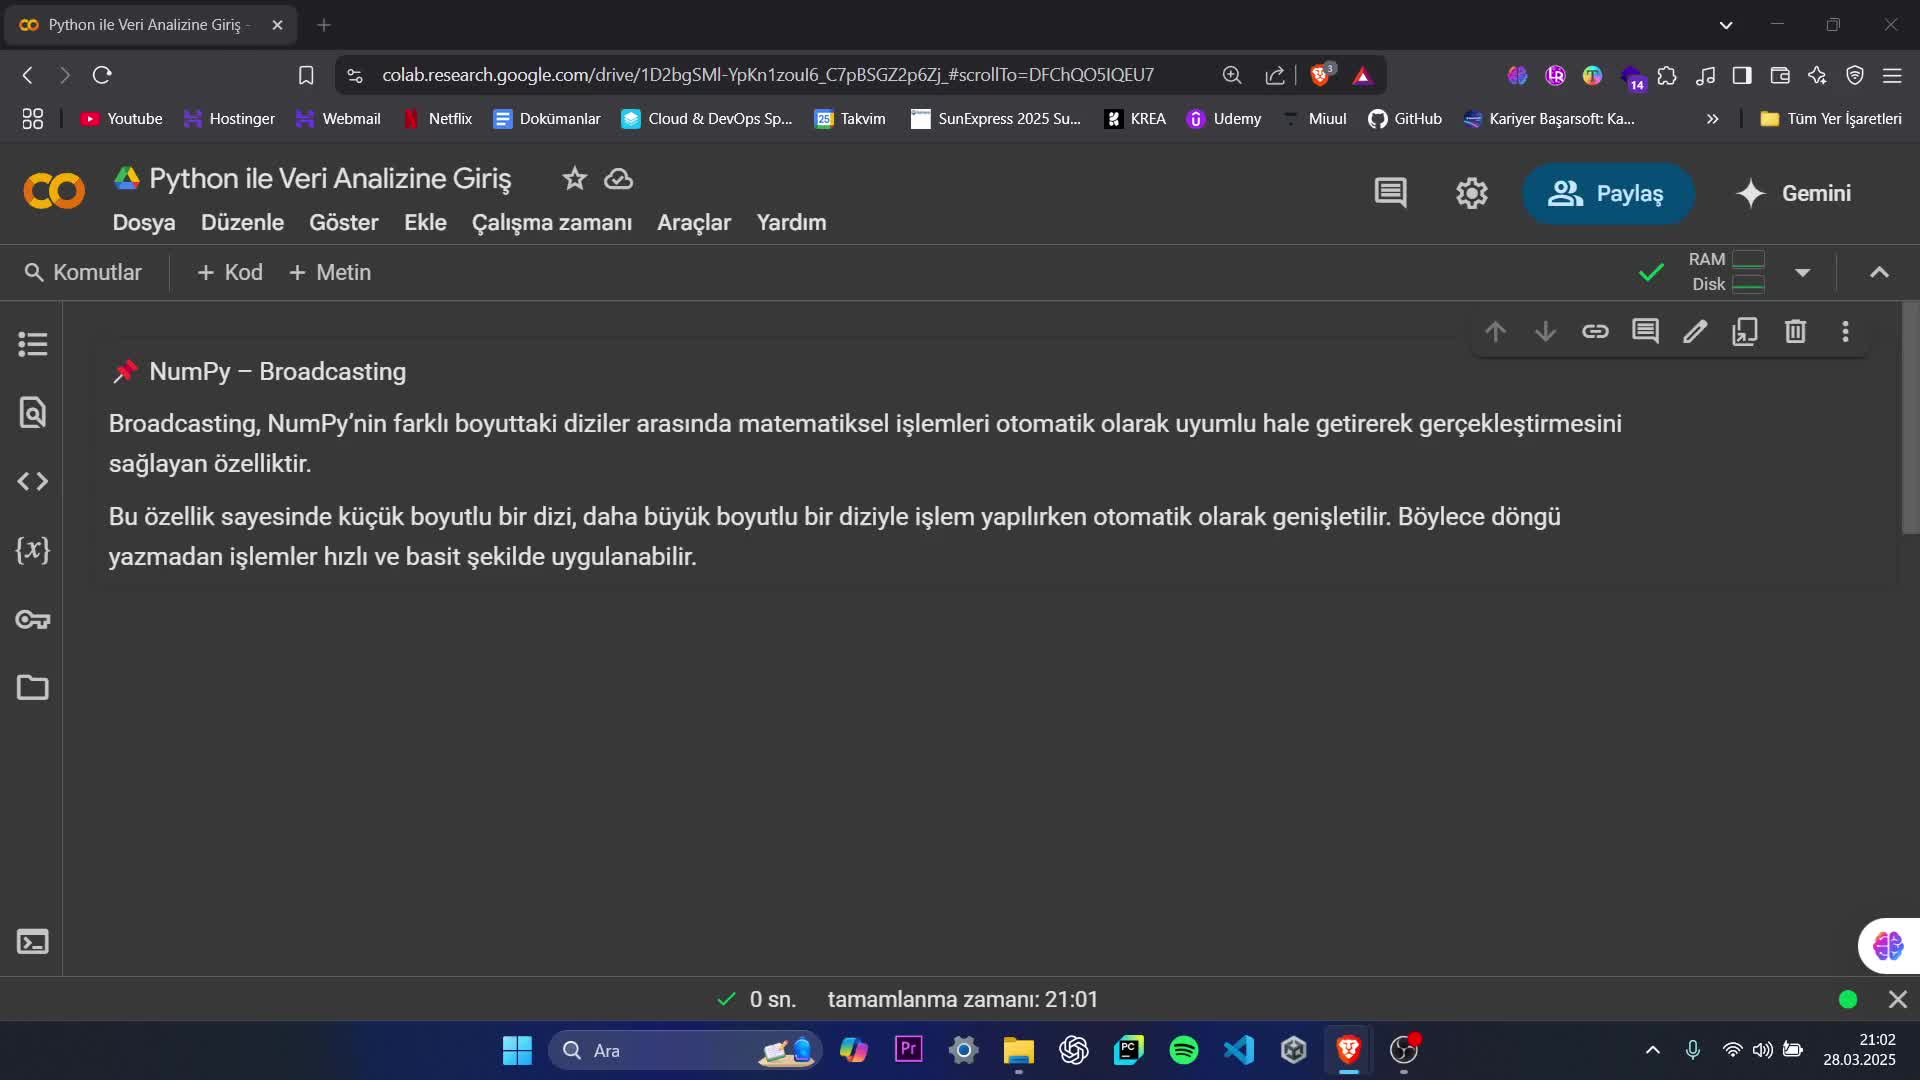The height and width of the screenshot is (1080, 1920).
Task: Copy the link to the cell
Action: pos(1595,331)
